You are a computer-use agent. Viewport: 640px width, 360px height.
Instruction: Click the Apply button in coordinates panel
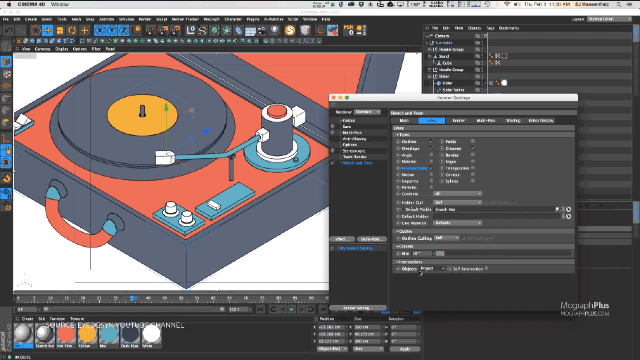coord(404,349)
